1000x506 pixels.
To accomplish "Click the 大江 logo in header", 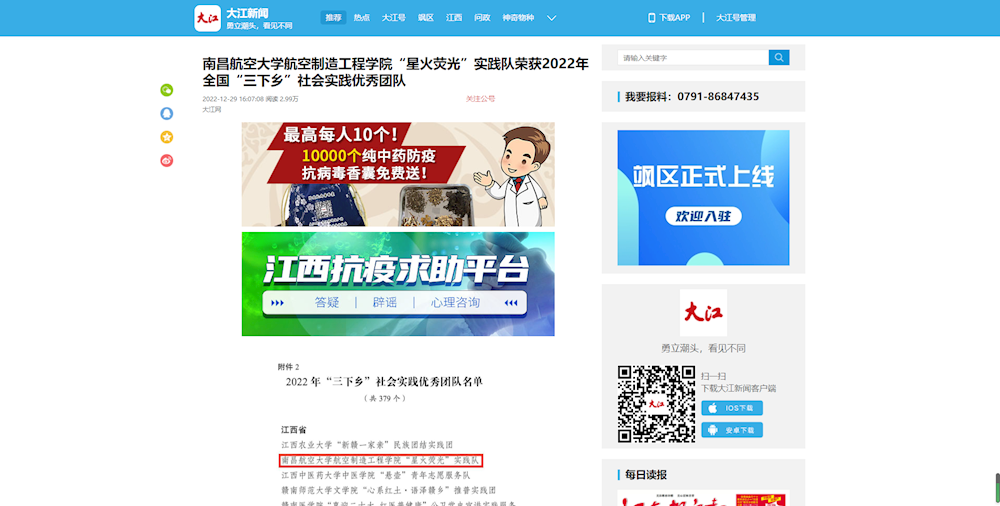I will click(x=207, y=18).
